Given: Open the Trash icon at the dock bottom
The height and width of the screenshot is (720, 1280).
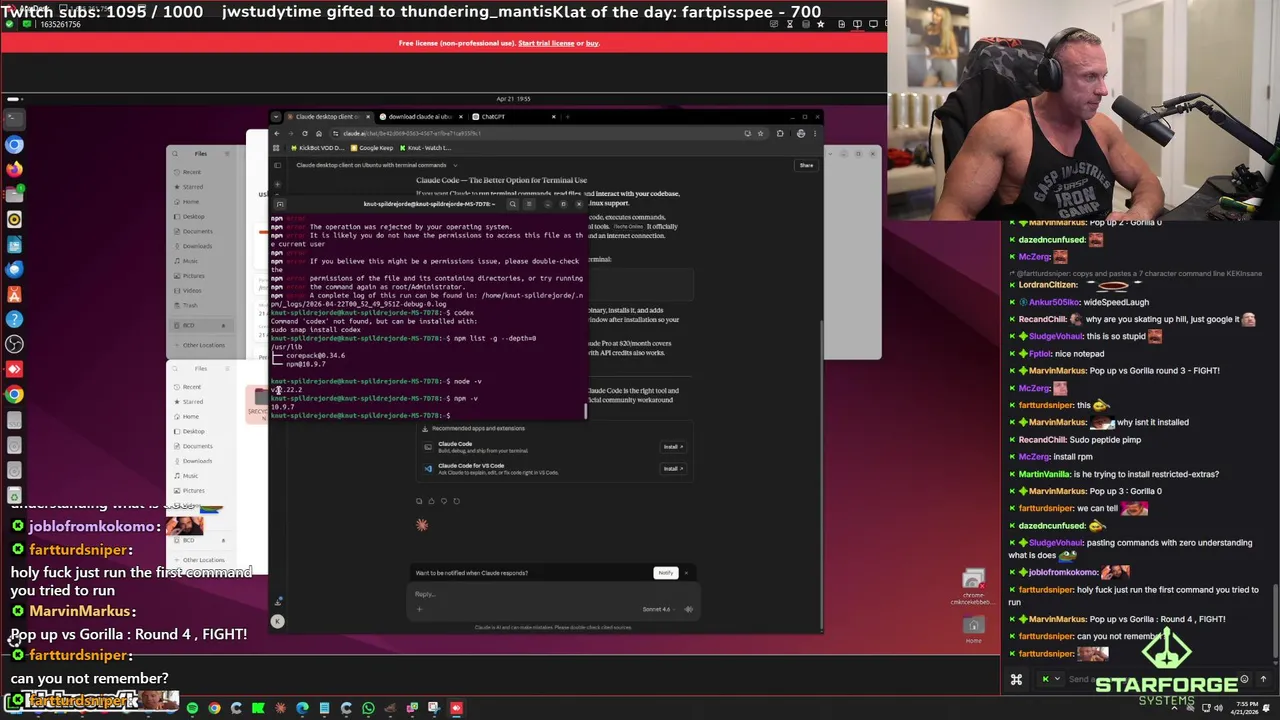Looking at the screenshot, I should tap(14, 496).
